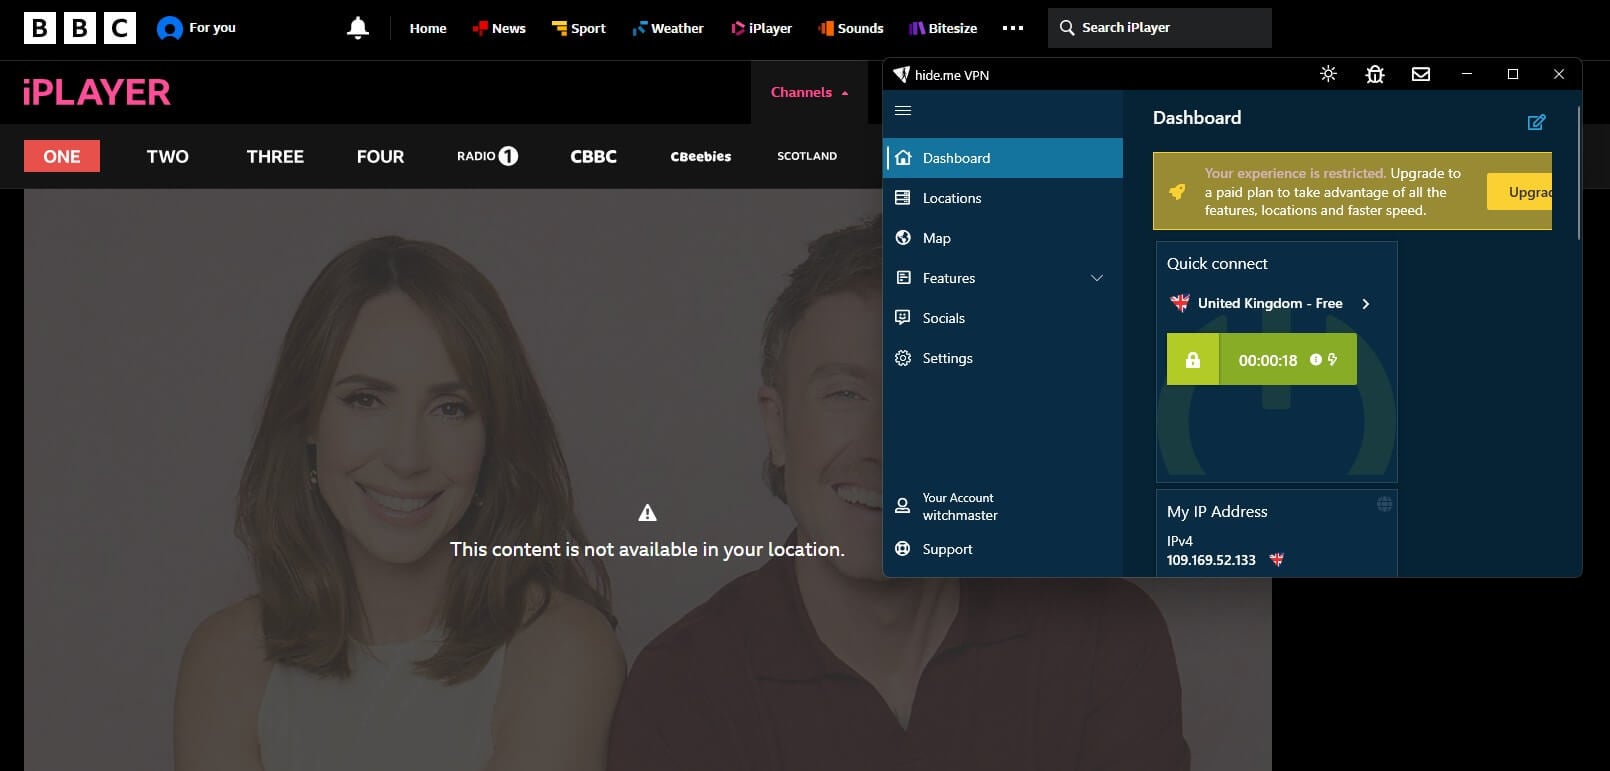
Task: Click BBC notifications bell icon
Action: click(x=358, y=28)
